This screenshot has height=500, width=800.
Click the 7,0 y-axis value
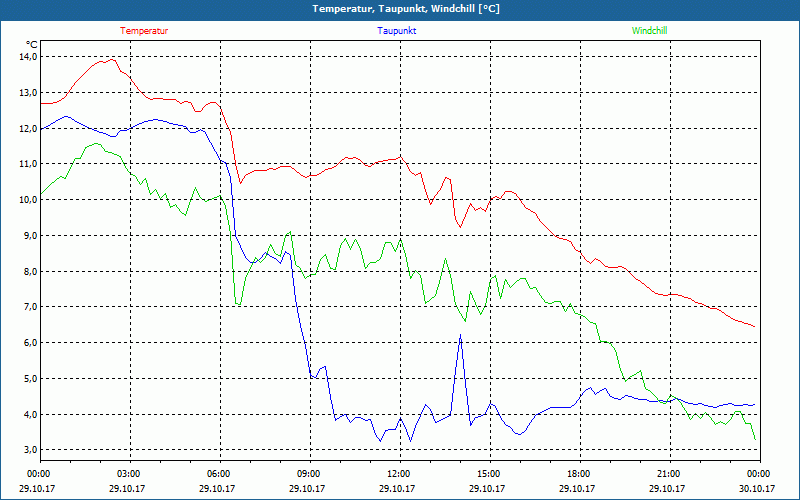[x=31, y=307]
